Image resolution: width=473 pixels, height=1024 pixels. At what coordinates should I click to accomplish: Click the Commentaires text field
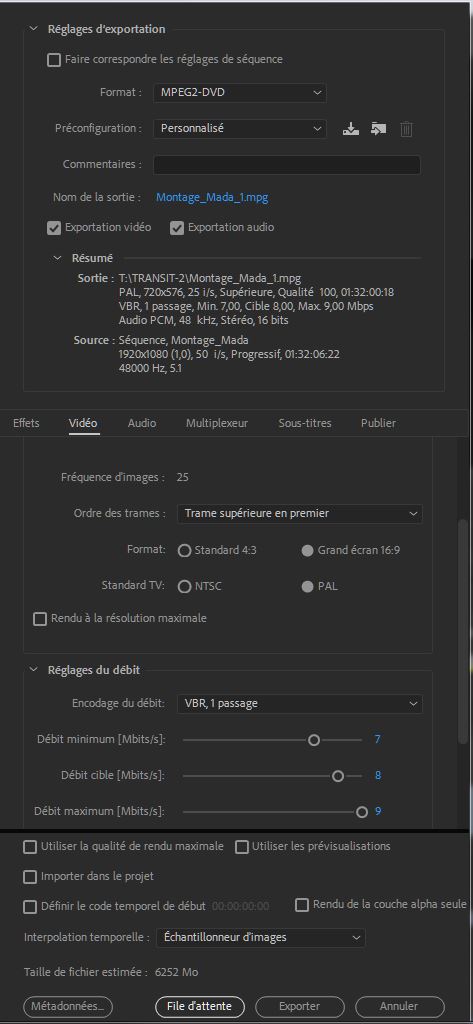[x=287, y=165]
